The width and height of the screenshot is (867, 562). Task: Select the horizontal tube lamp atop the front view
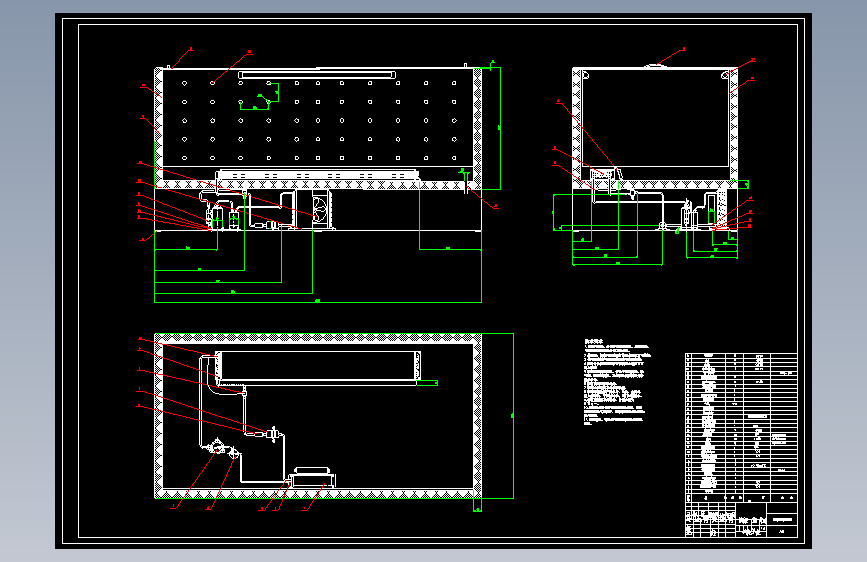(317, 75)
